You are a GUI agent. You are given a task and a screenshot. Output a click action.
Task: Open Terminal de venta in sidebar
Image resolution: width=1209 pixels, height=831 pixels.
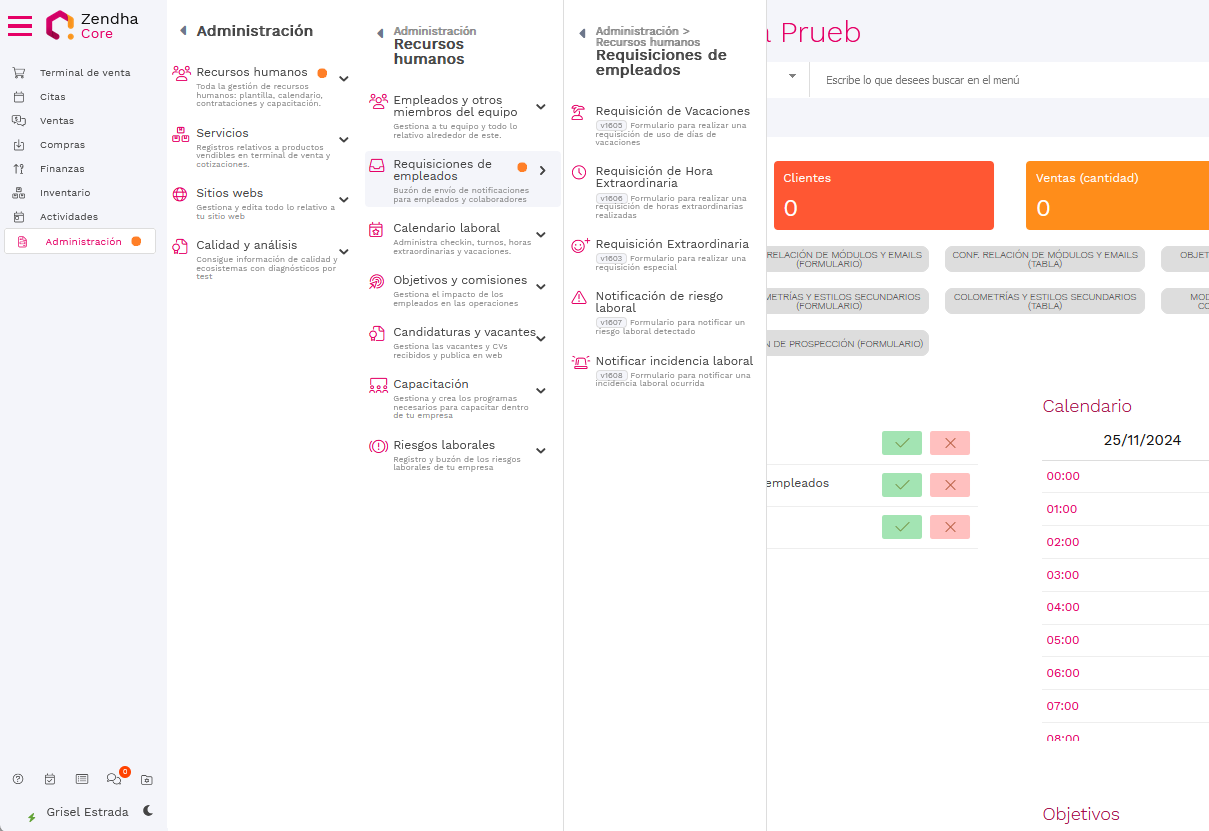(x=85, y=73)
